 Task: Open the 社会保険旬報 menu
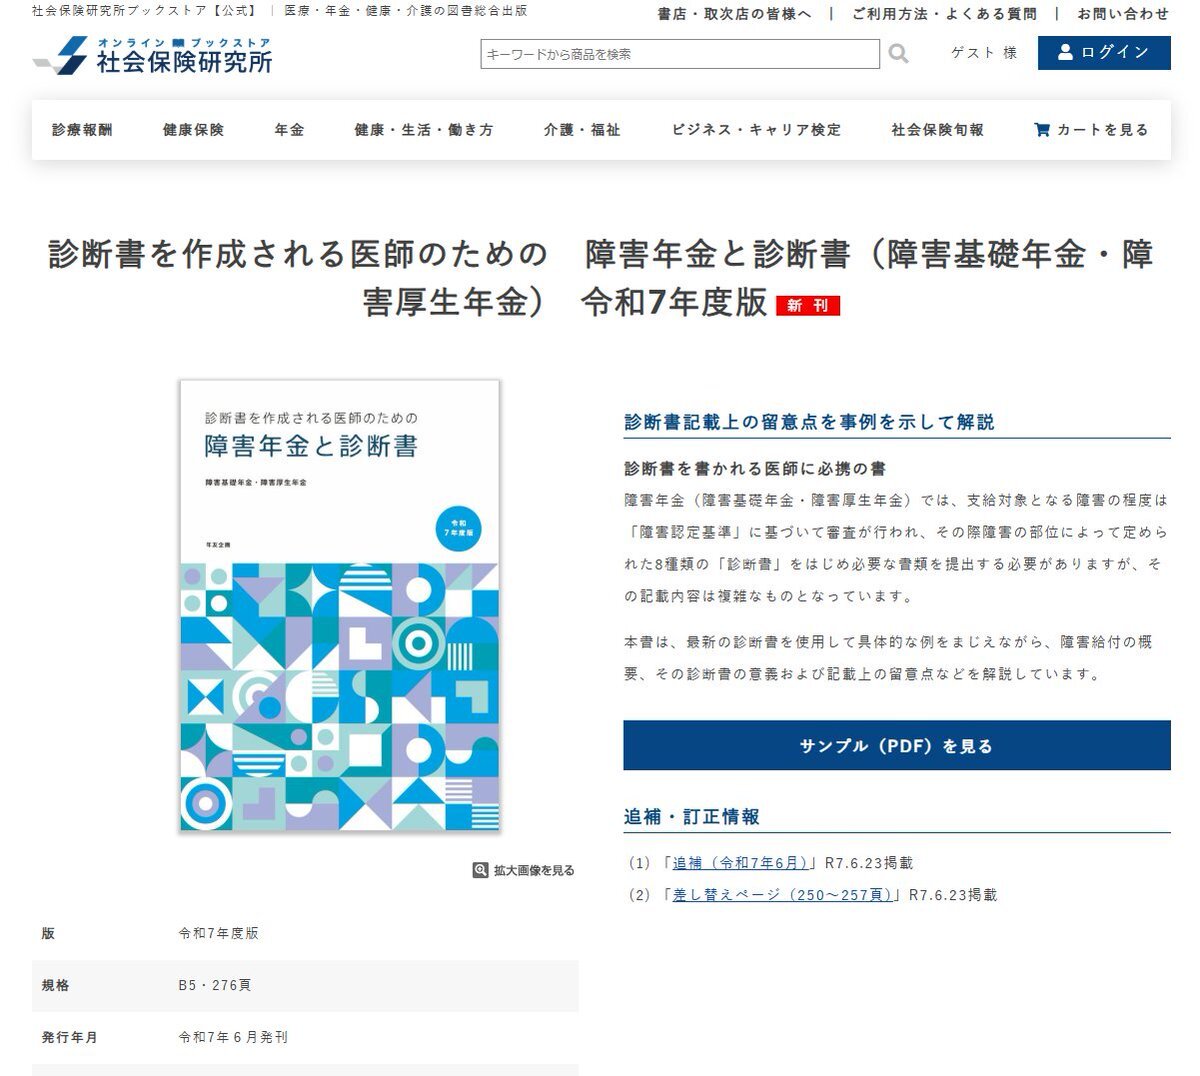[938, 130]
